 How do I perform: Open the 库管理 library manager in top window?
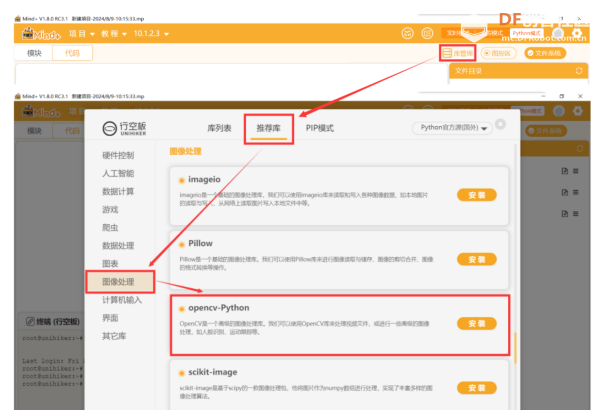(x=458, y=53)
